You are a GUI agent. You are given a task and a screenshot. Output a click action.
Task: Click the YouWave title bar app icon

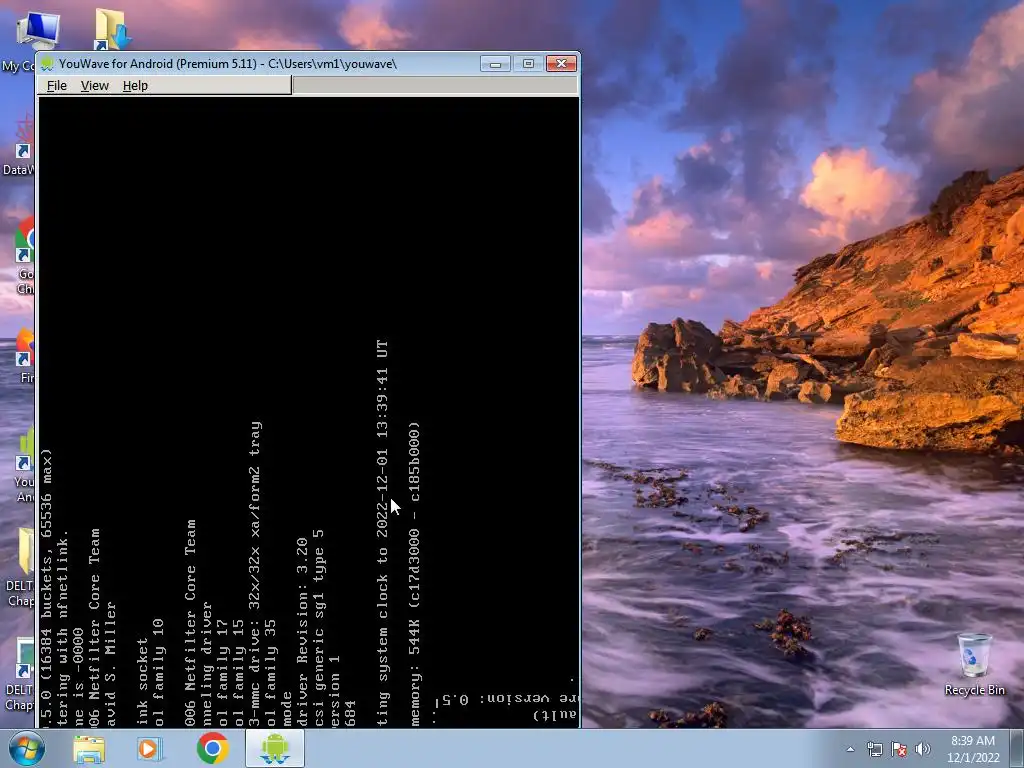[47, 63]
